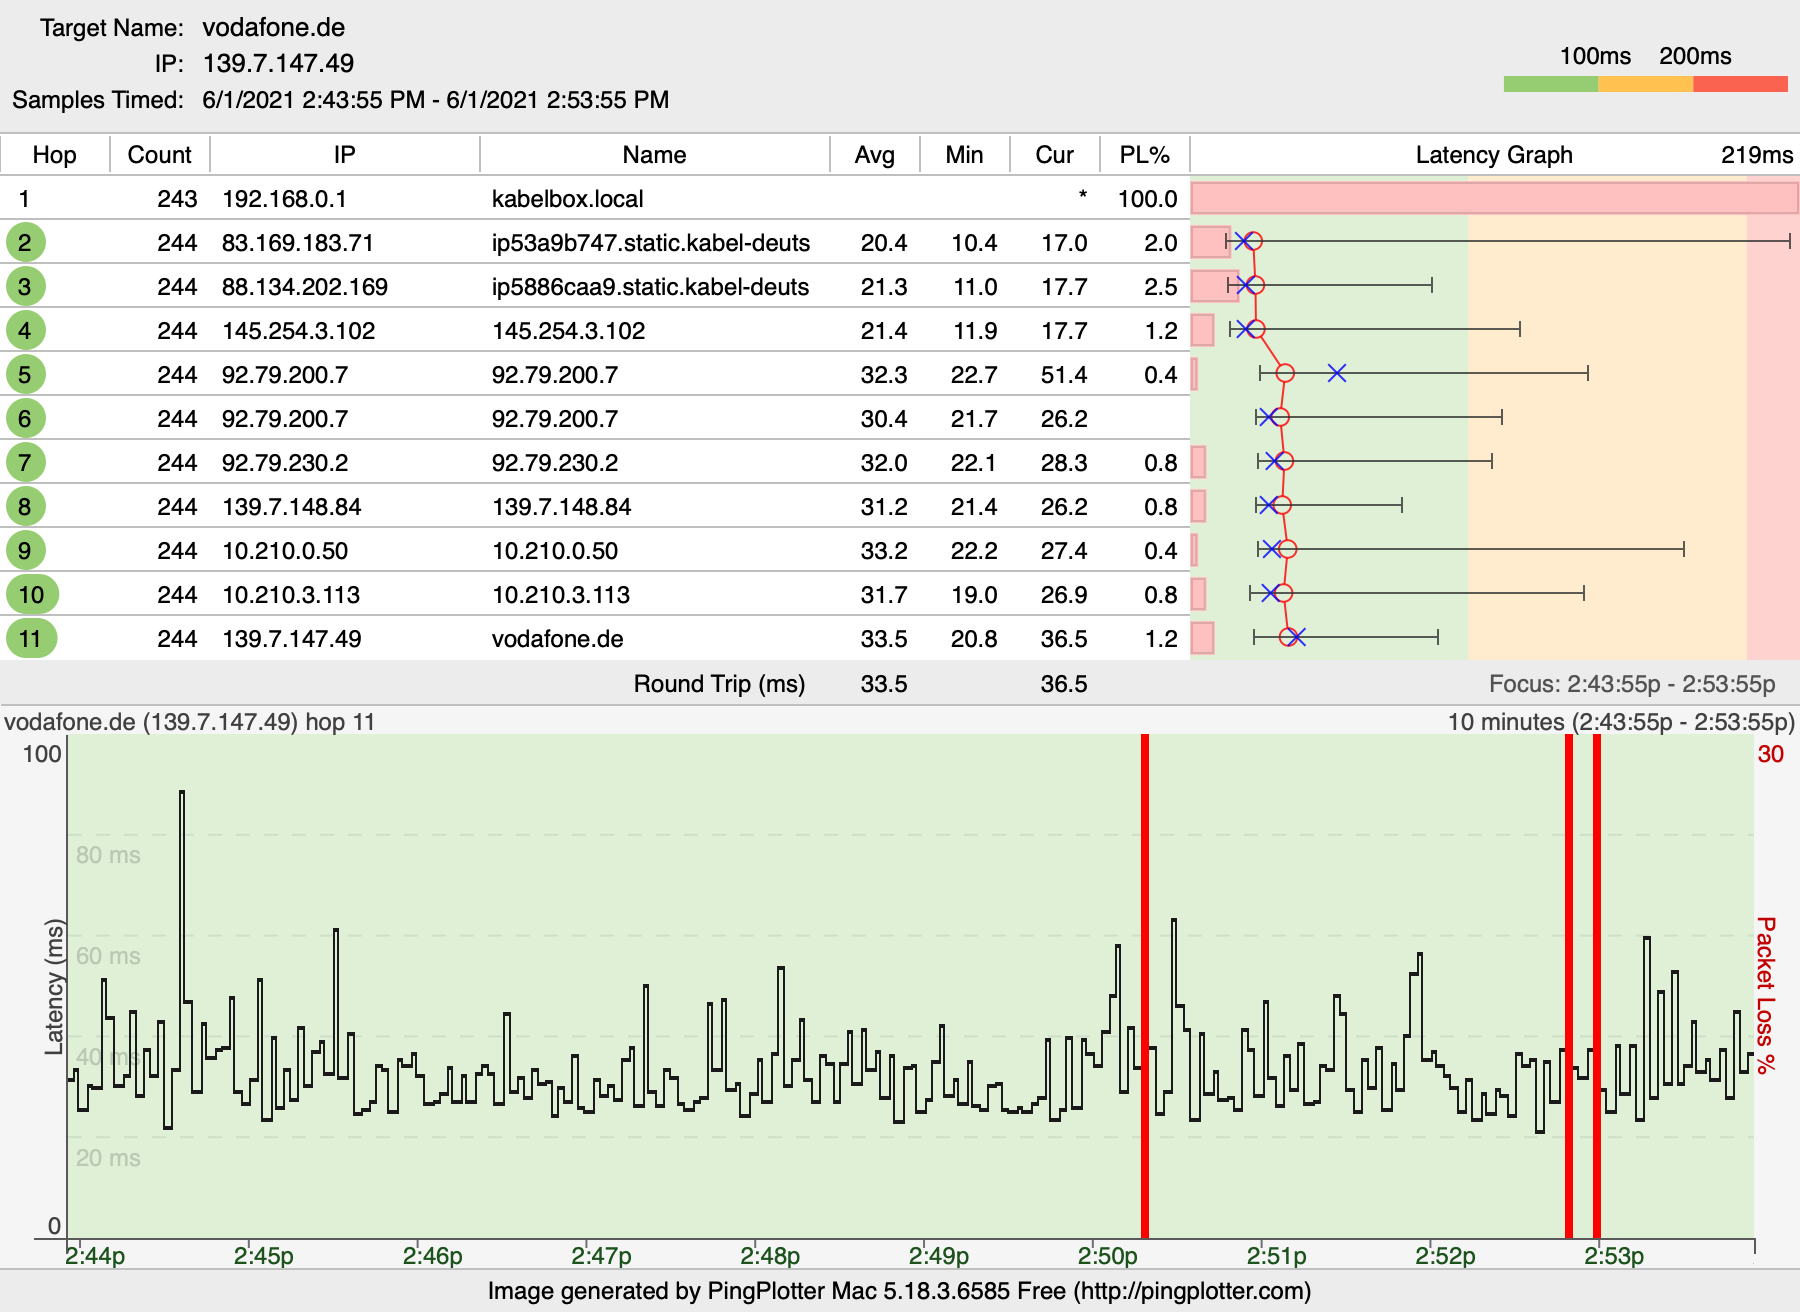Click the Hop column header
The height and width of the screenshot is (1312, 1800).
point(54,155)
